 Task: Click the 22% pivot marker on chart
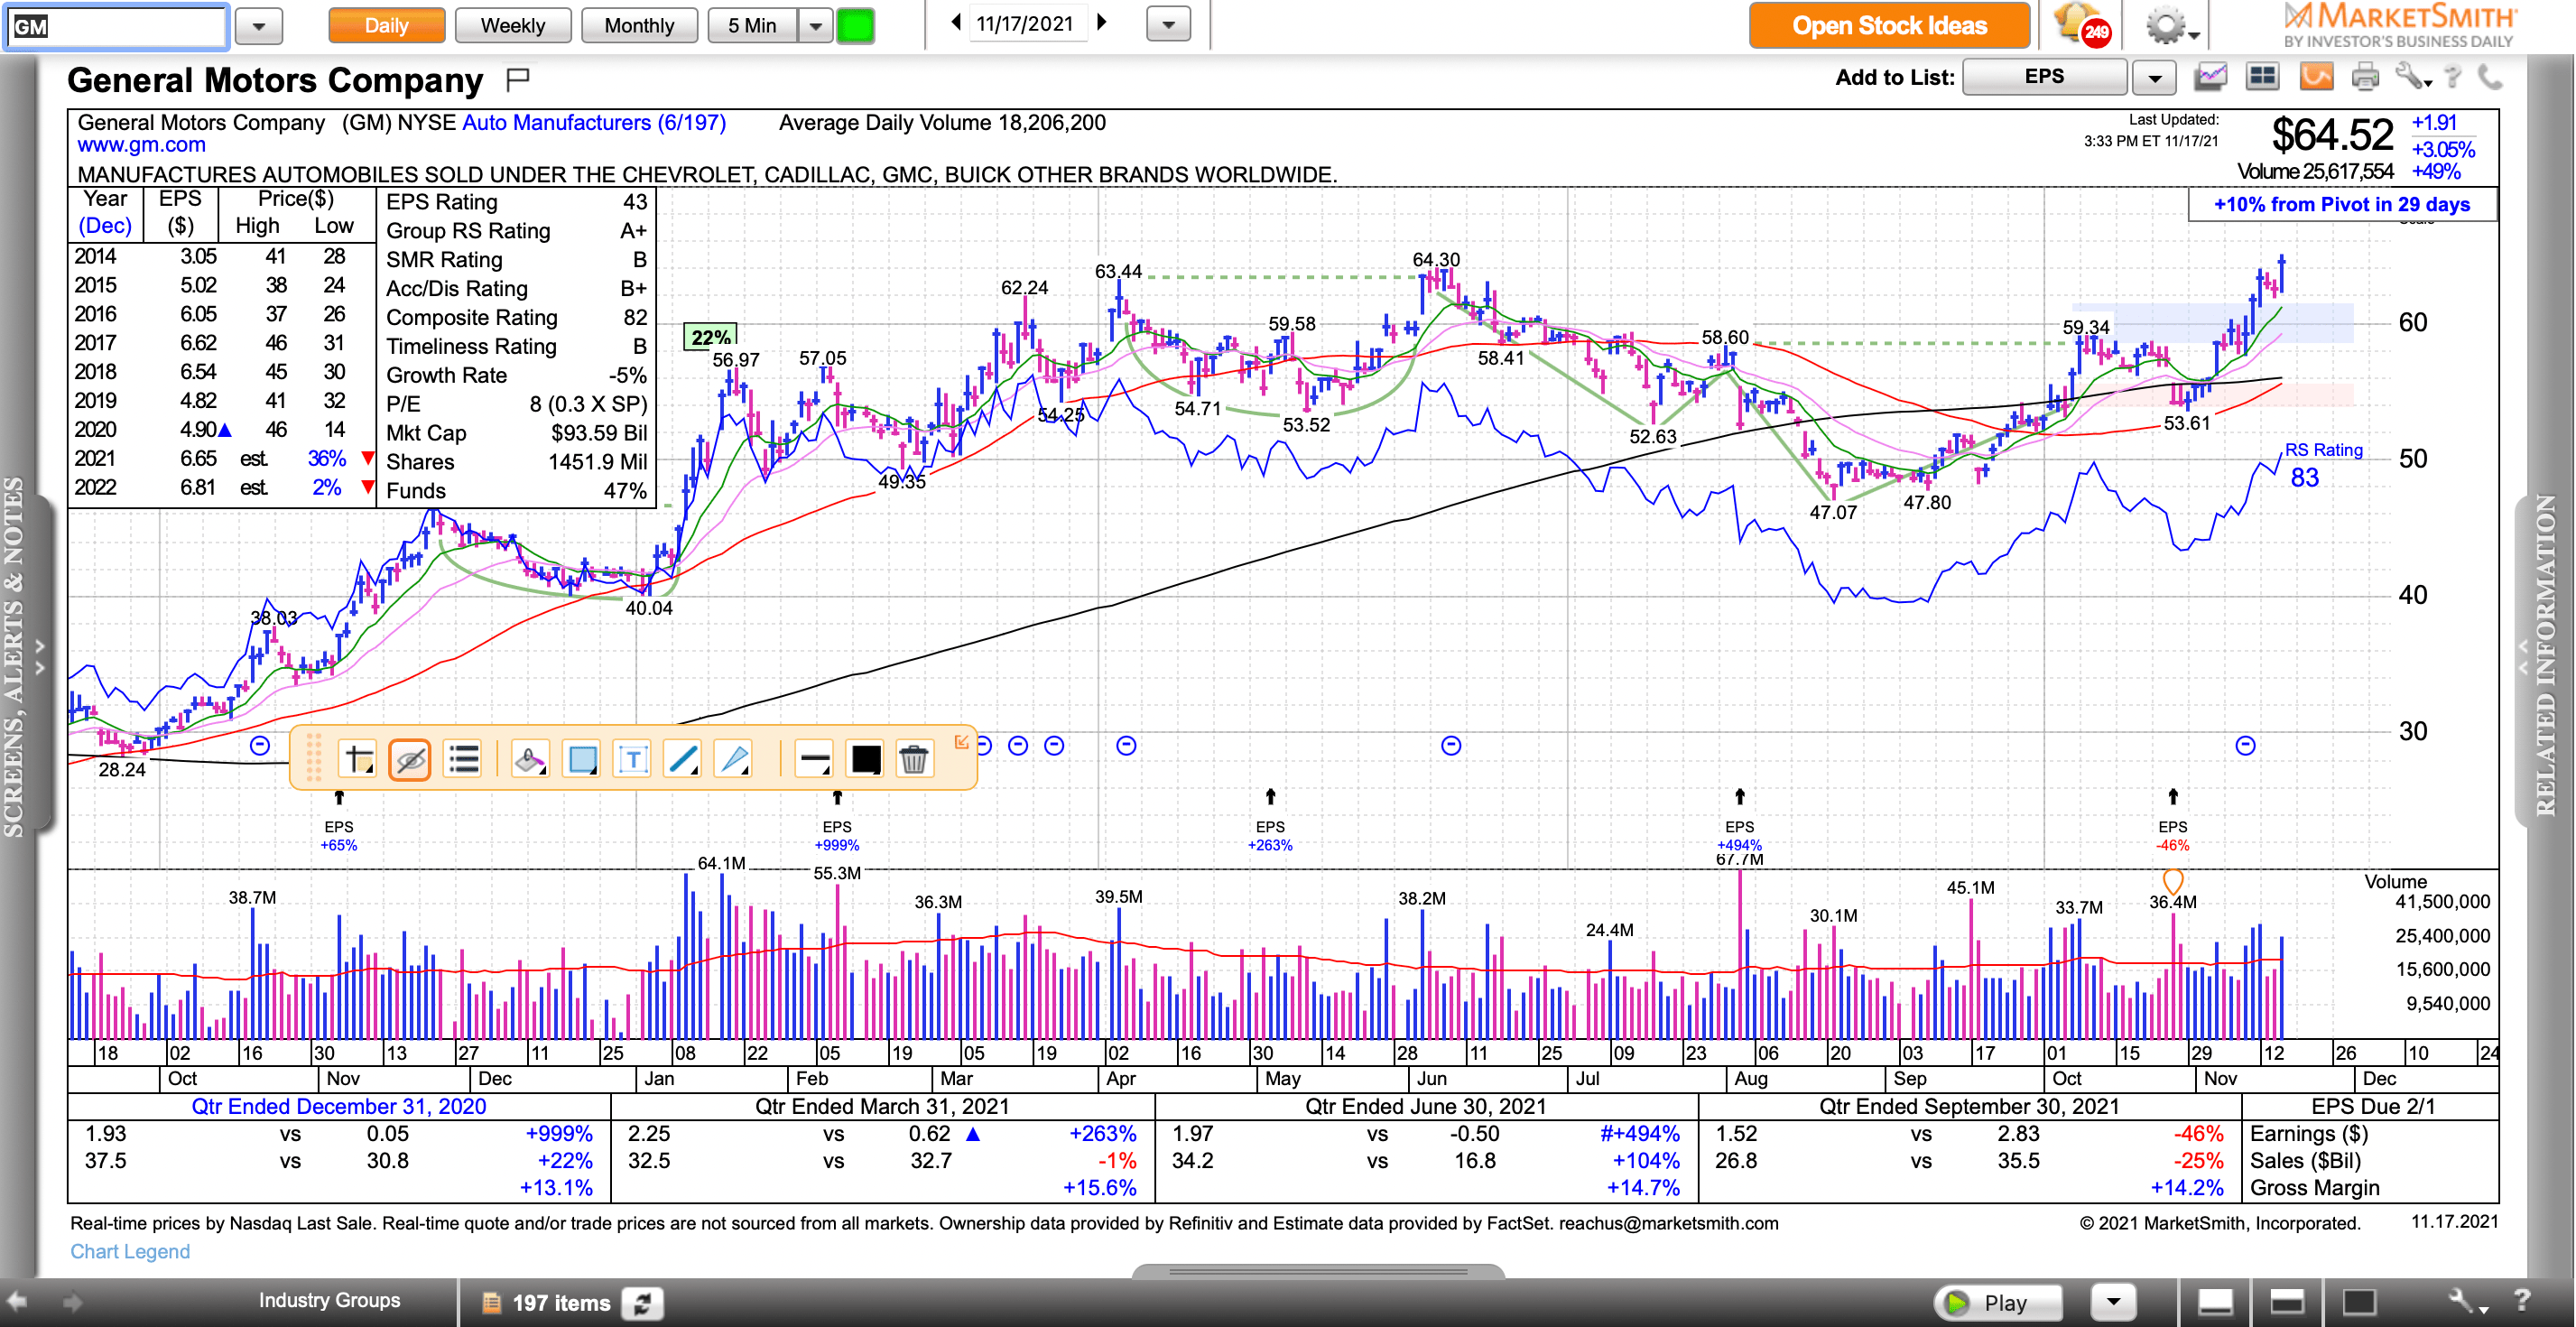(x=710, y=337)
